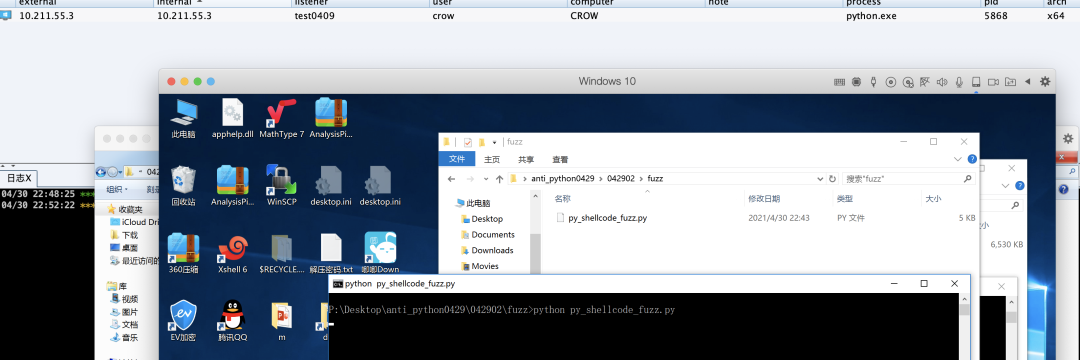The height and width of the screenshot is (360, 1080).
Task: Open Explorer help question mark icon
Action: point(972,159)
